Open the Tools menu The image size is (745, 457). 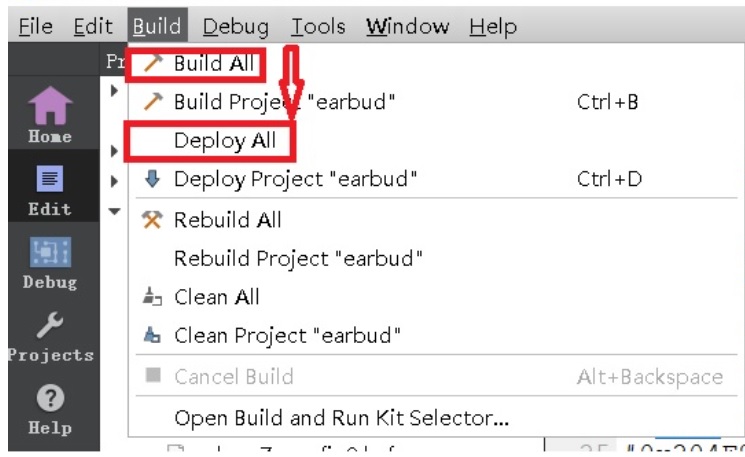320,26
